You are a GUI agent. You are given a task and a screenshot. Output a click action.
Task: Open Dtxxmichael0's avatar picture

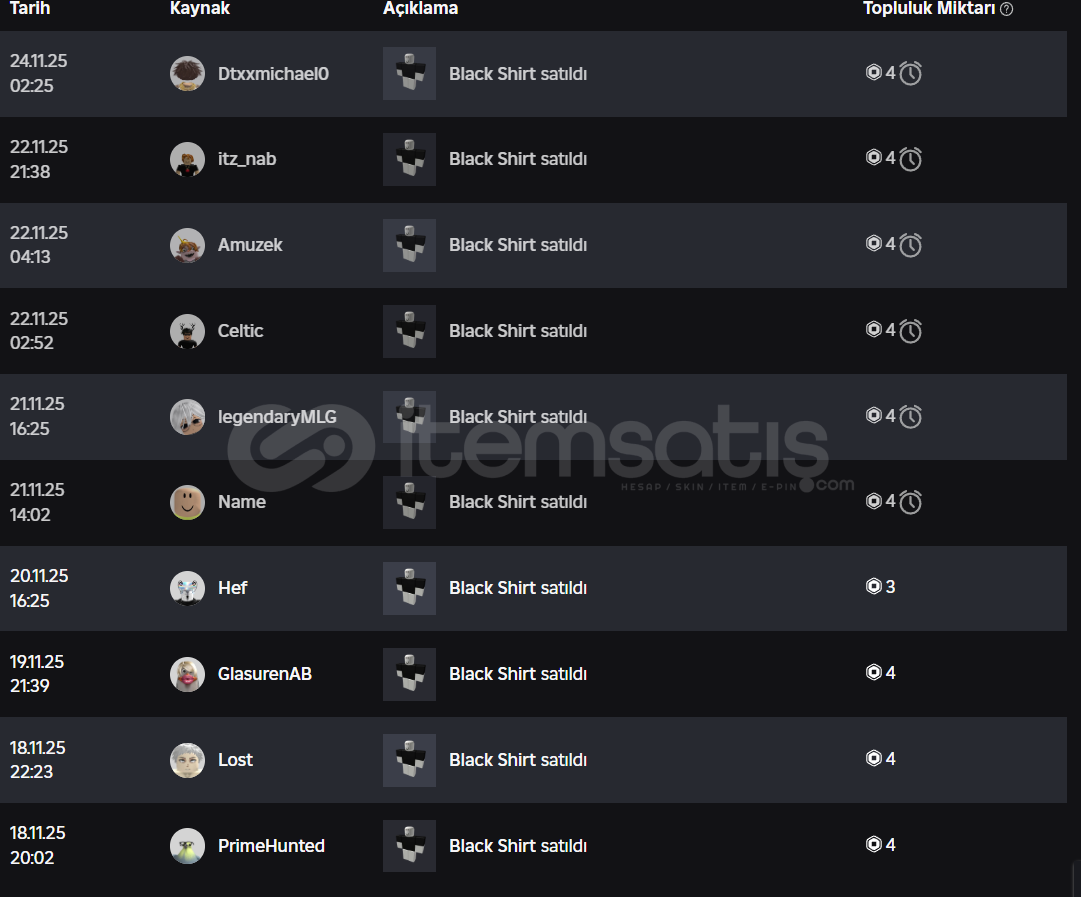click(187, 74)
